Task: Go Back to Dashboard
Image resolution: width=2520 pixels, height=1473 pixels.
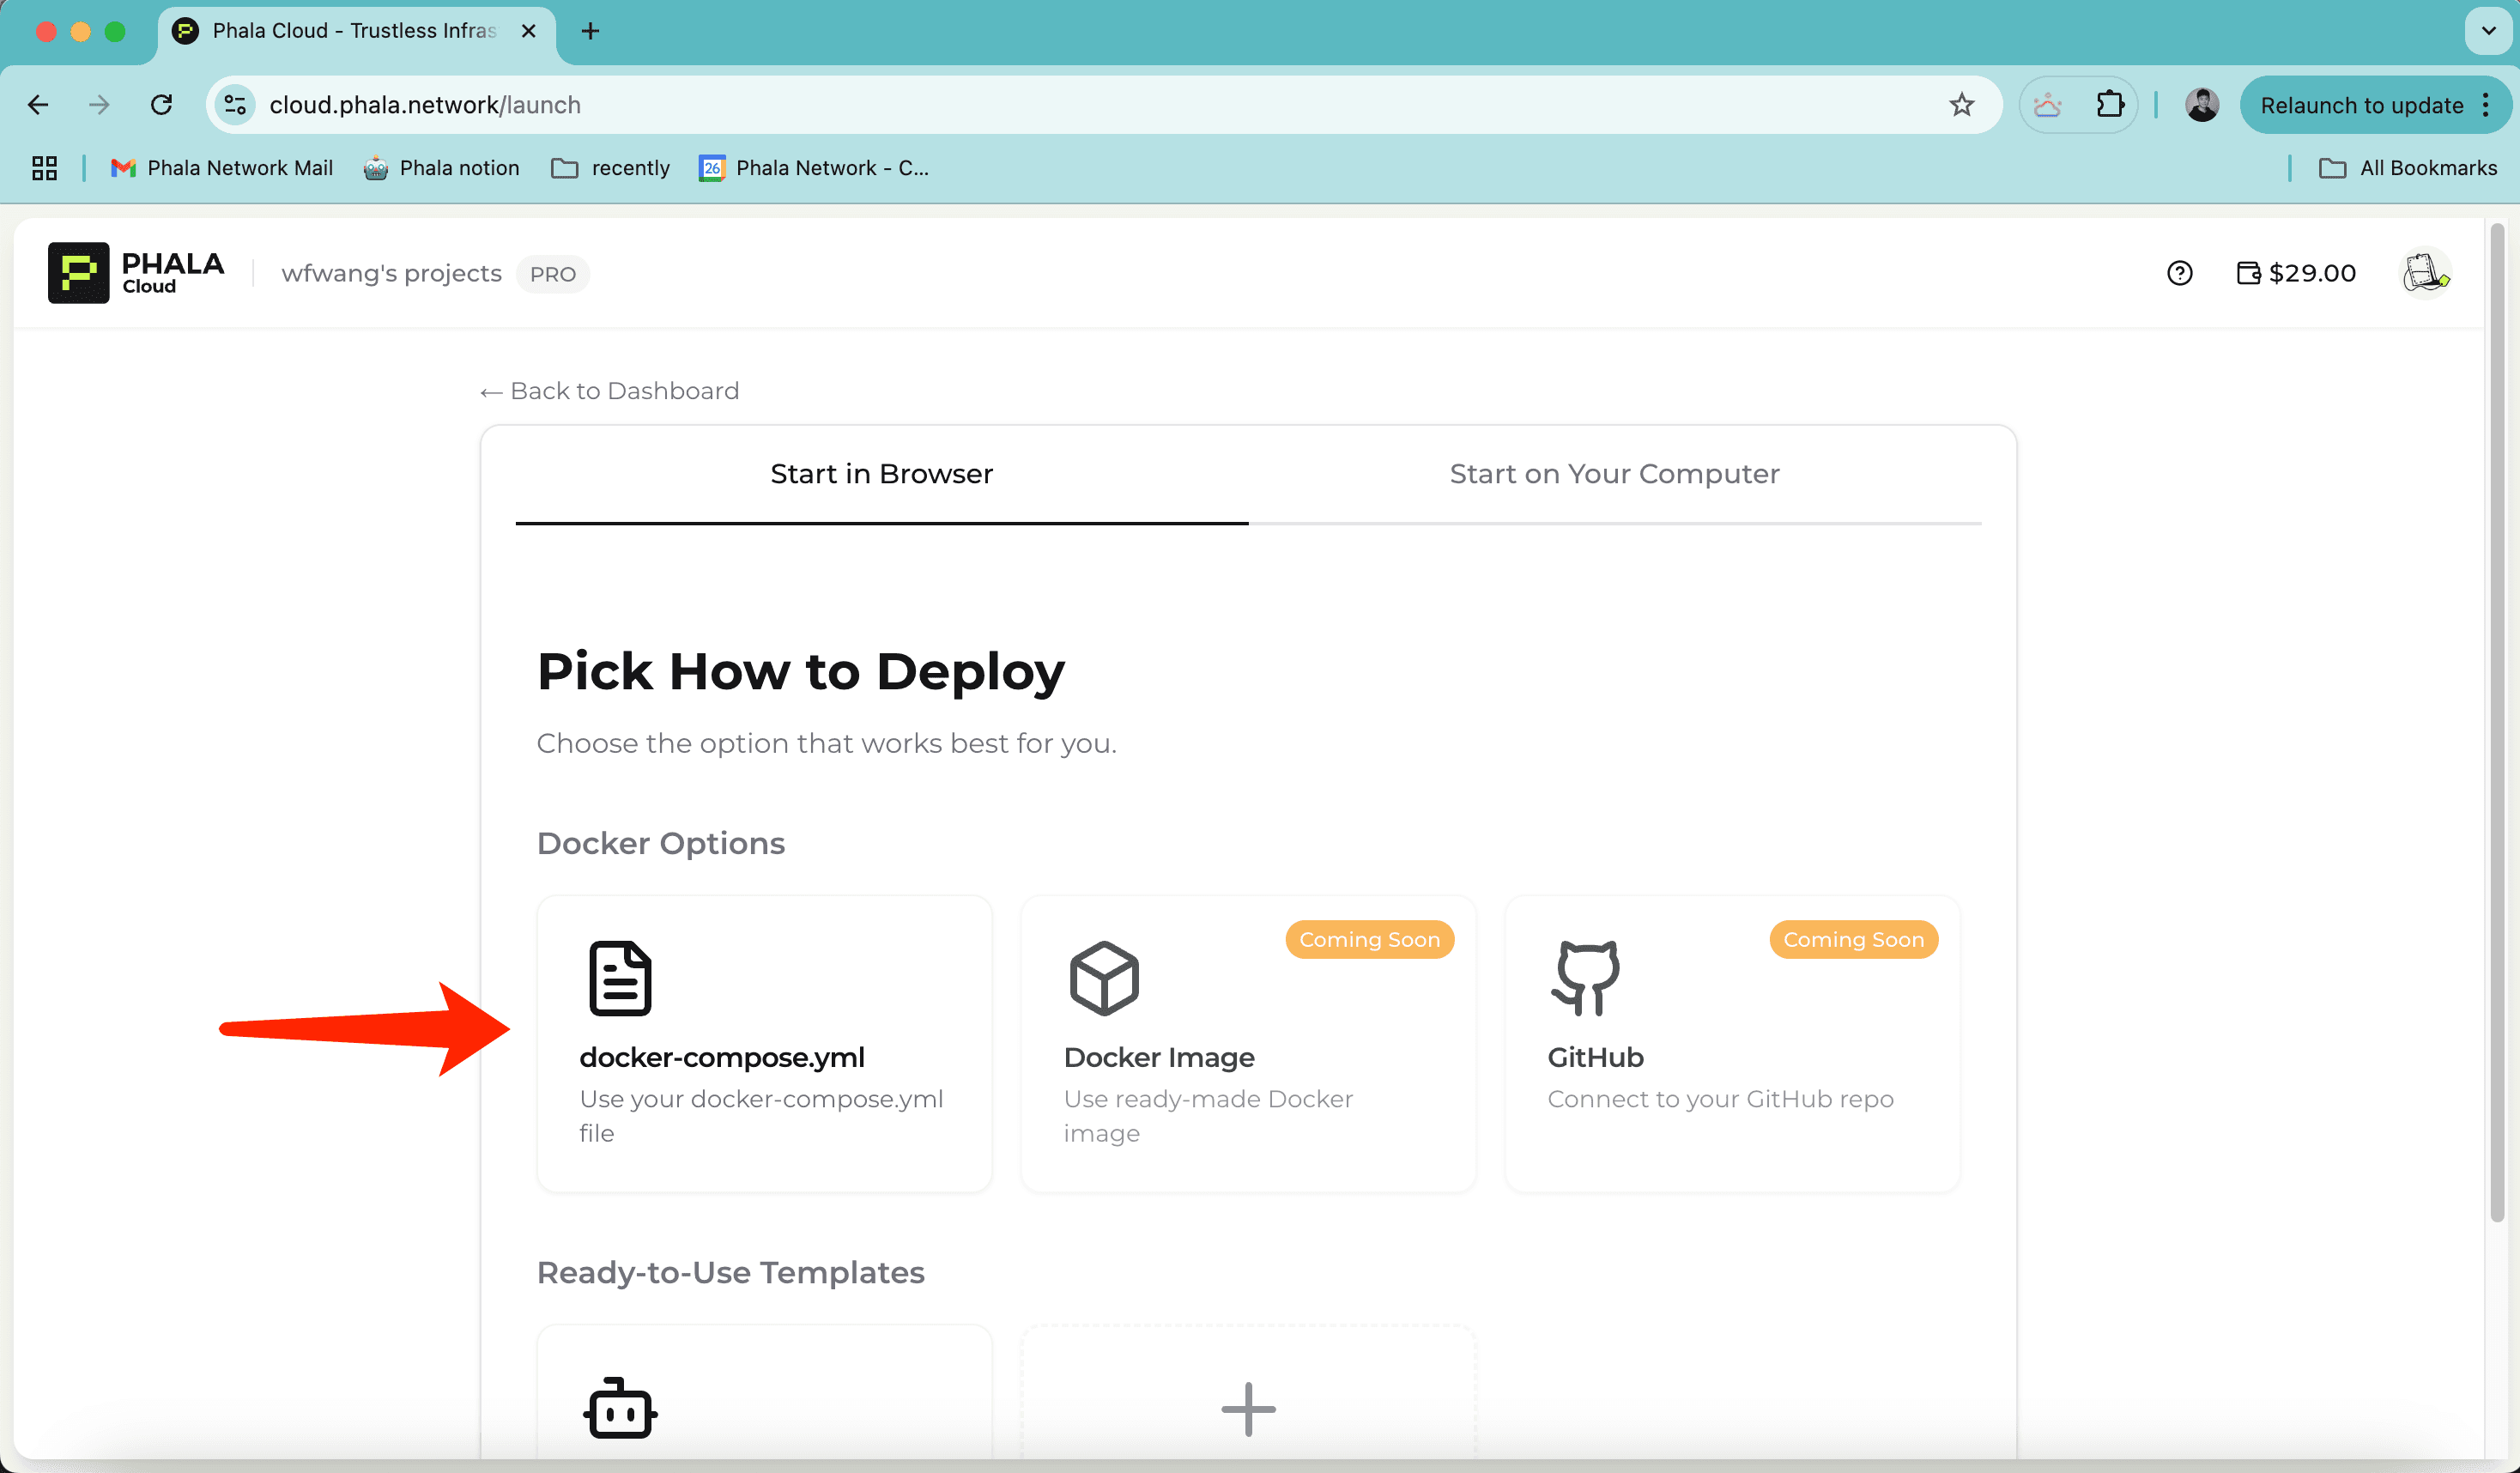Action: (x=609, y=391)
